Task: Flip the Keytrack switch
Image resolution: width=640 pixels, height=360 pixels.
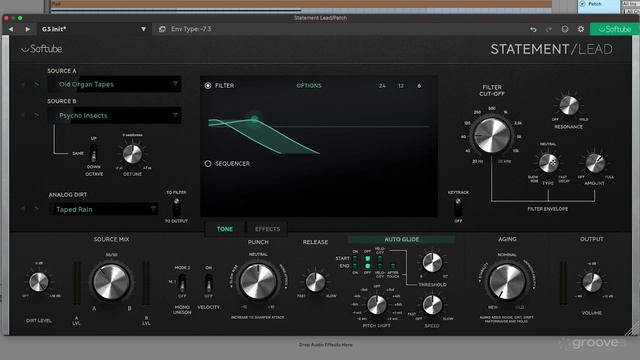Action: coord(458,207)
